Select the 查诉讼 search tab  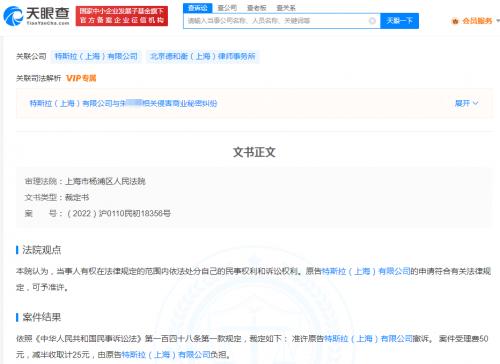(x=198, y=8)
